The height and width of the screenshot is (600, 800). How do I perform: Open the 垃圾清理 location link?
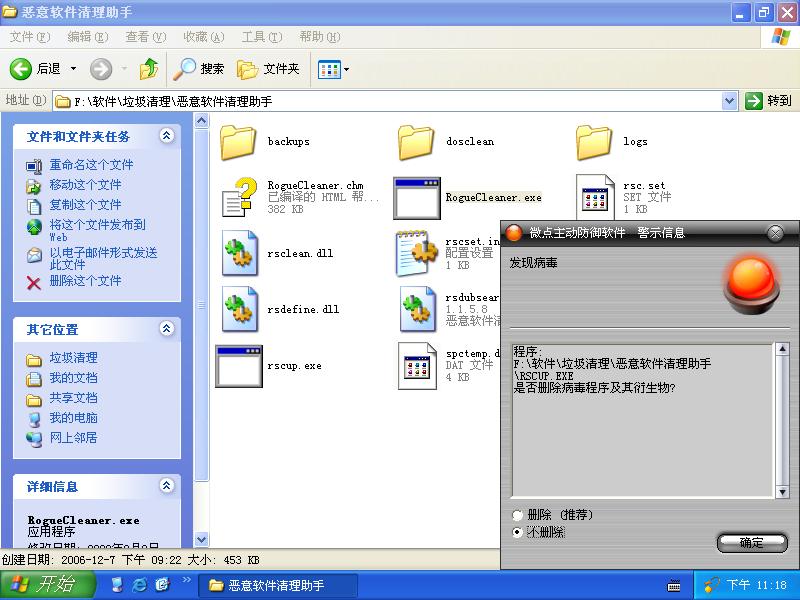click(73, 358)
